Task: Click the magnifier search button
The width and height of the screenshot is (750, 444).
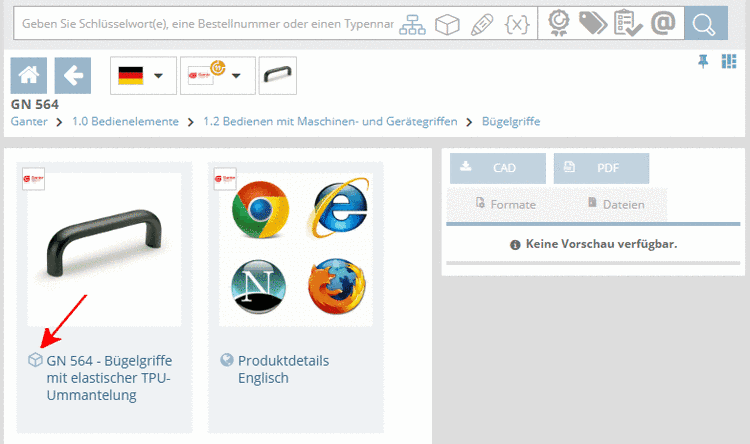Action: 706,23
